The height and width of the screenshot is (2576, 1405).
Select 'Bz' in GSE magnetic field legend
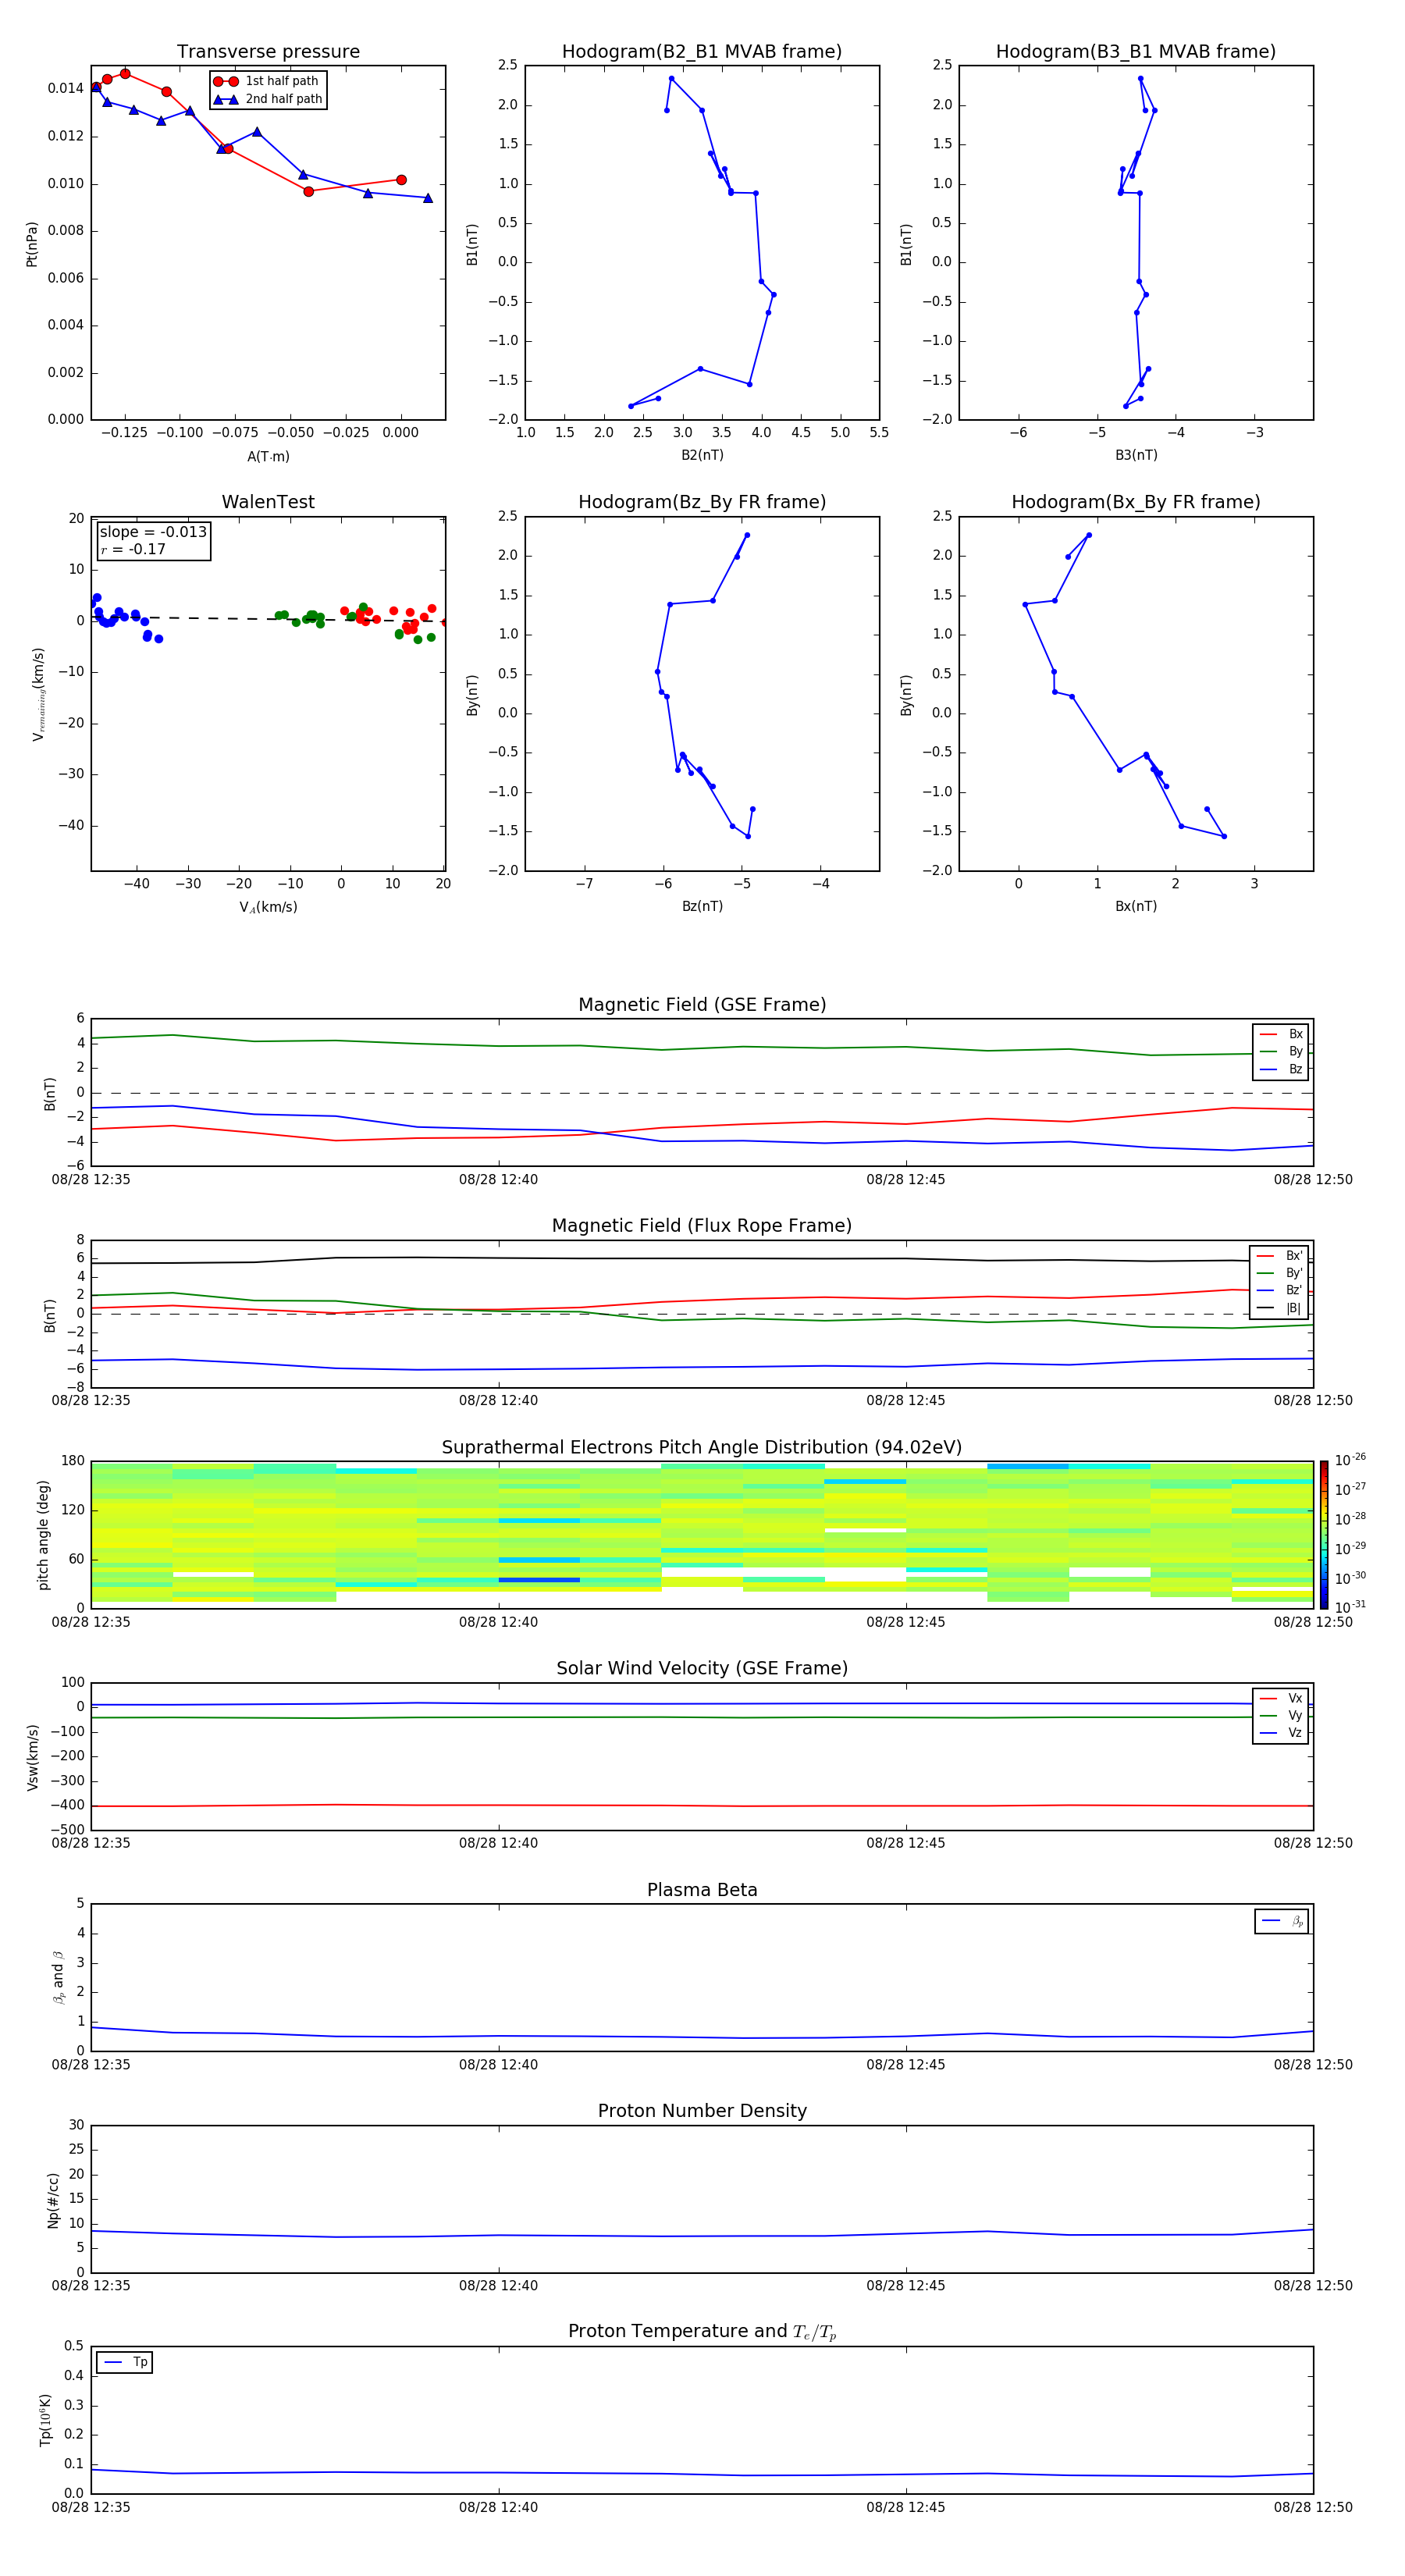pos(1281,1069)
